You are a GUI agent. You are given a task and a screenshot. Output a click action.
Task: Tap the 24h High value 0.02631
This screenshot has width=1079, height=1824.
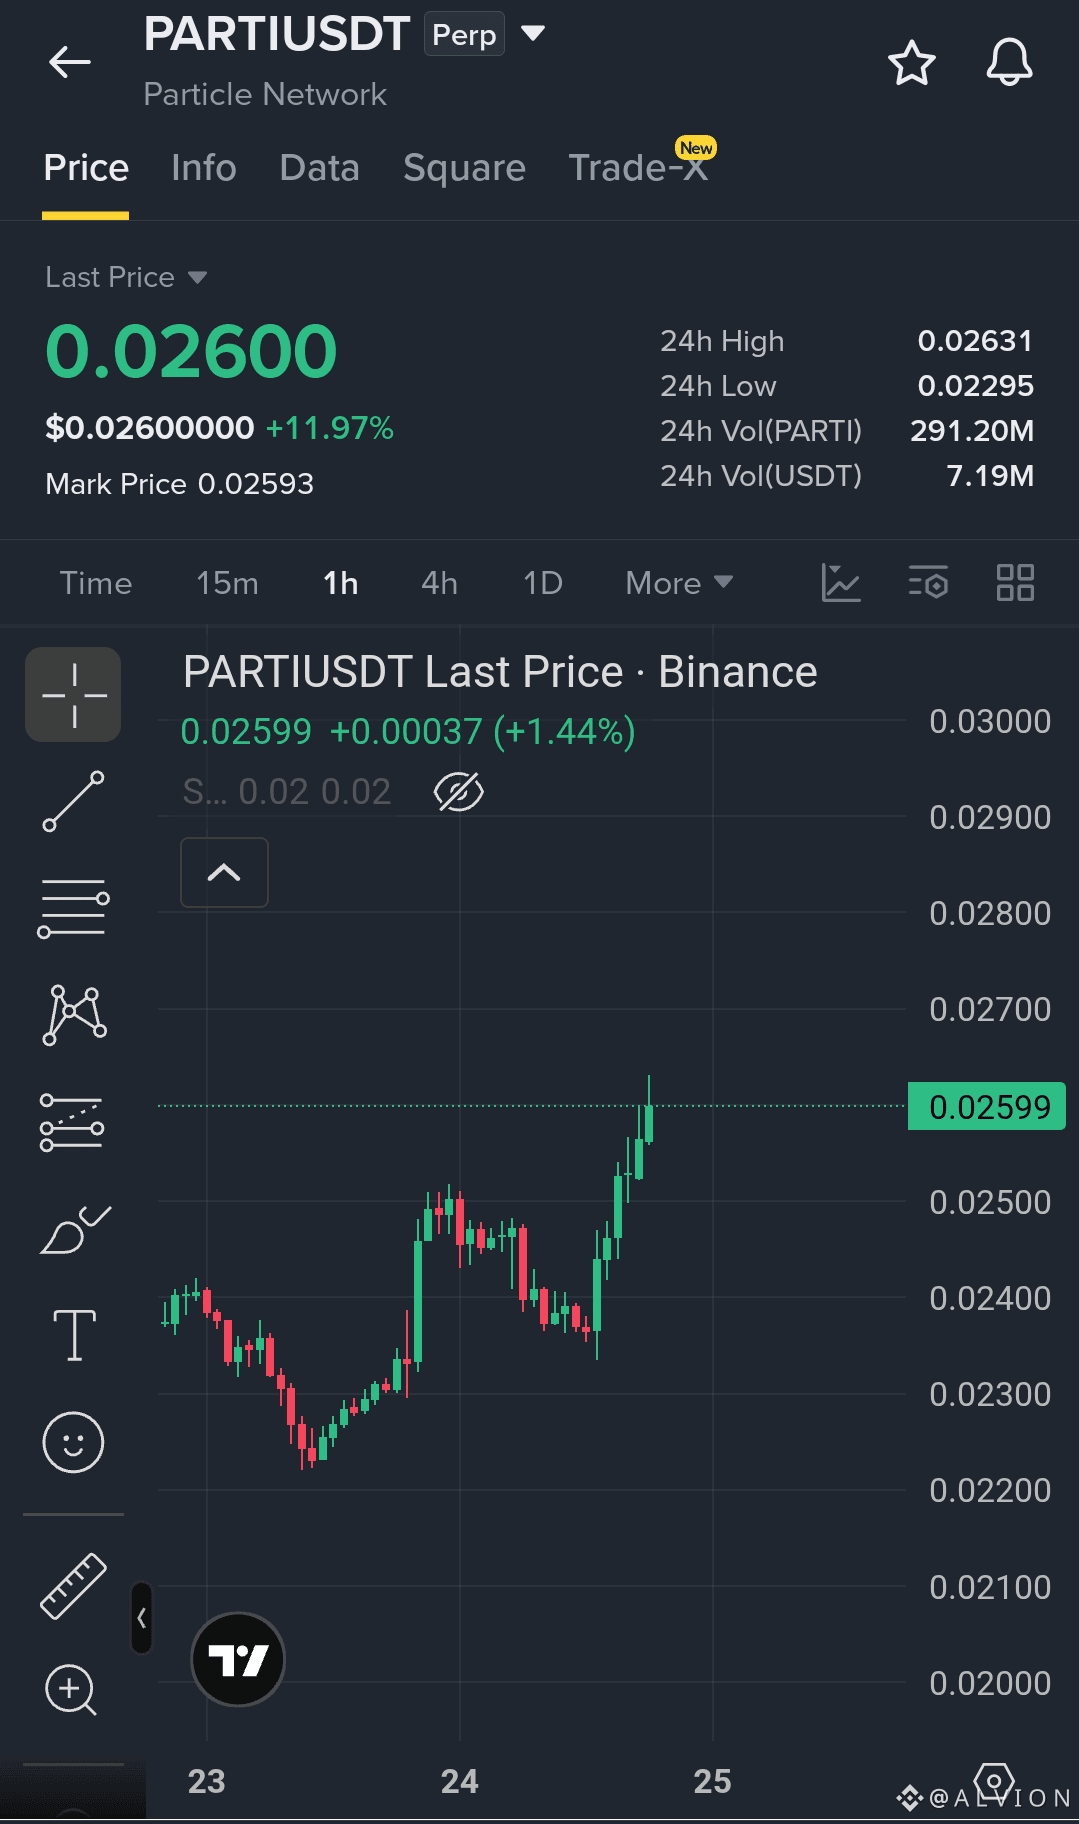pyautogui.click(x=975, y=341)
